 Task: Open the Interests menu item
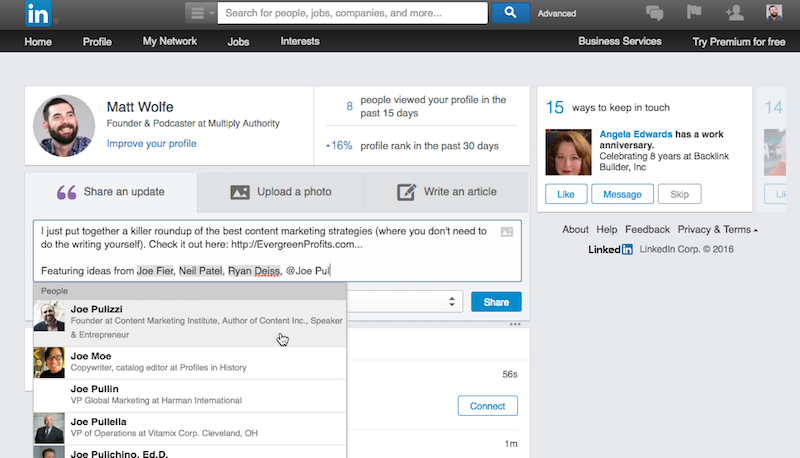tap(300, 41)
